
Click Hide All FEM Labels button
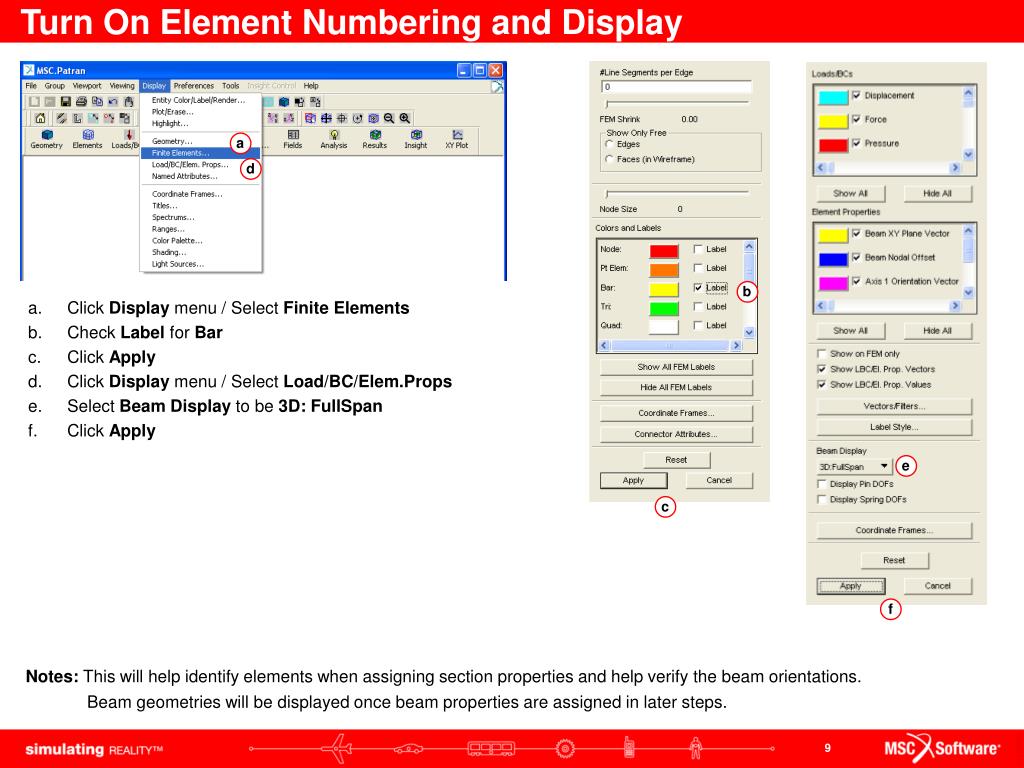tap(676, 387)
